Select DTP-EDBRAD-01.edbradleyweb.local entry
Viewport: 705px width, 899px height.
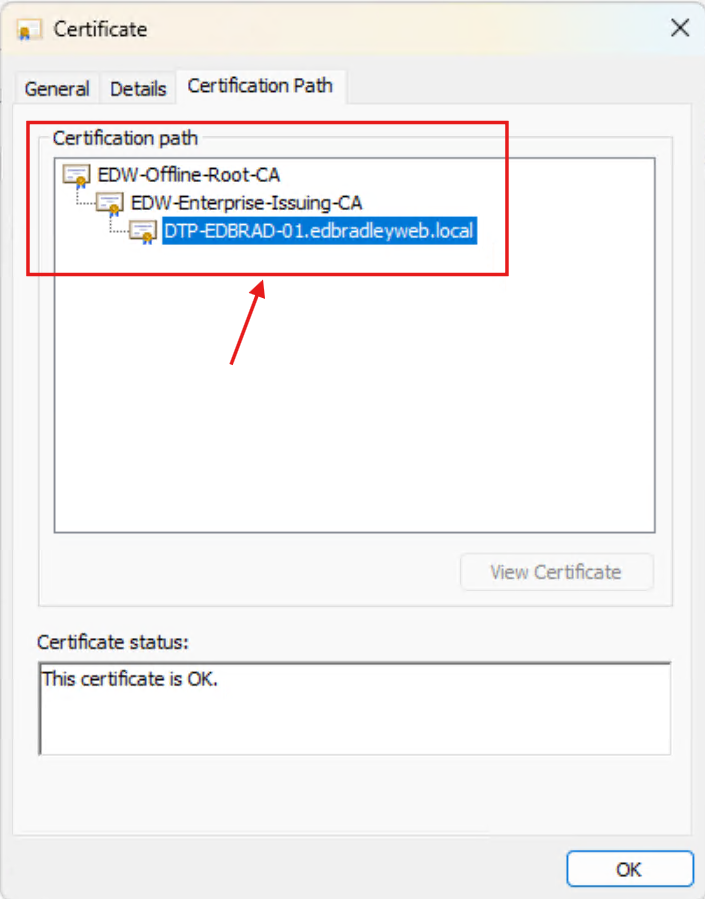[319, 230]
